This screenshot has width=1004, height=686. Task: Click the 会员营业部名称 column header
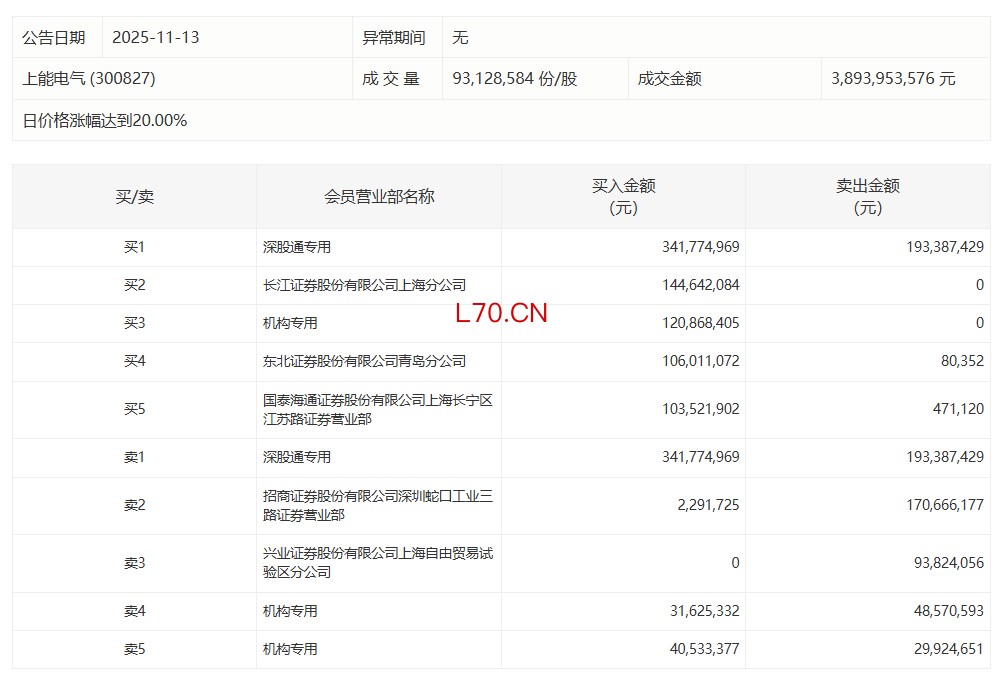[x=379, y=197]
